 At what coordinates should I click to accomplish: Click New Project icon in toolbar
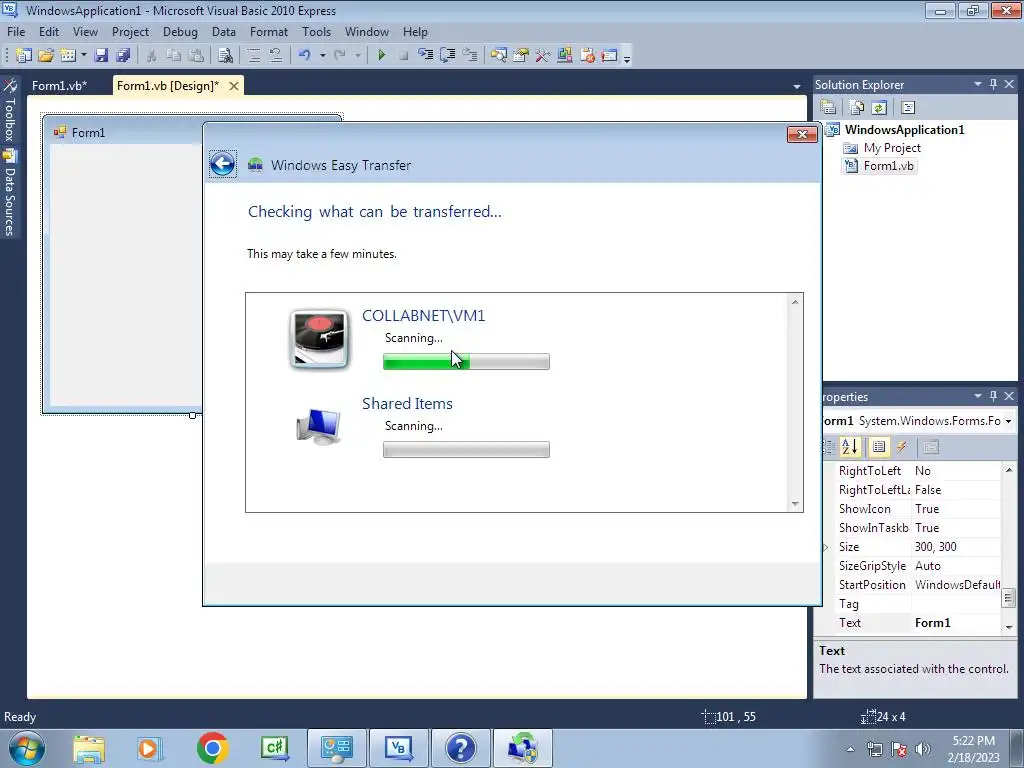tap(24, 56)
